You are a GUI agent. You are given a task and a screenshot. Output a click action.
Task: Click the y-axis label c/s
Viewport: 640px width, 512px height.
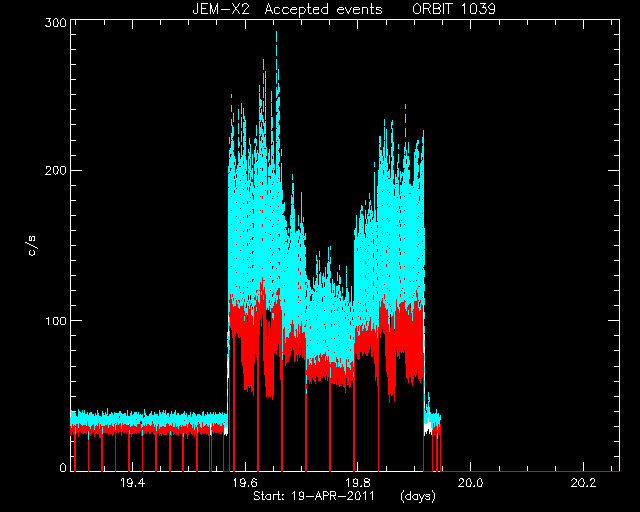pos(32,245)
